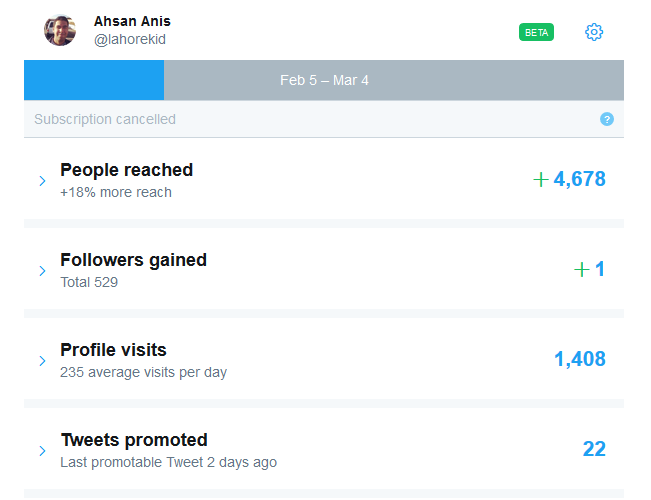Image resolution: width=651 pixels, height=500 pixels.
Task: Click the People reached heading
Action: point(126,170)
